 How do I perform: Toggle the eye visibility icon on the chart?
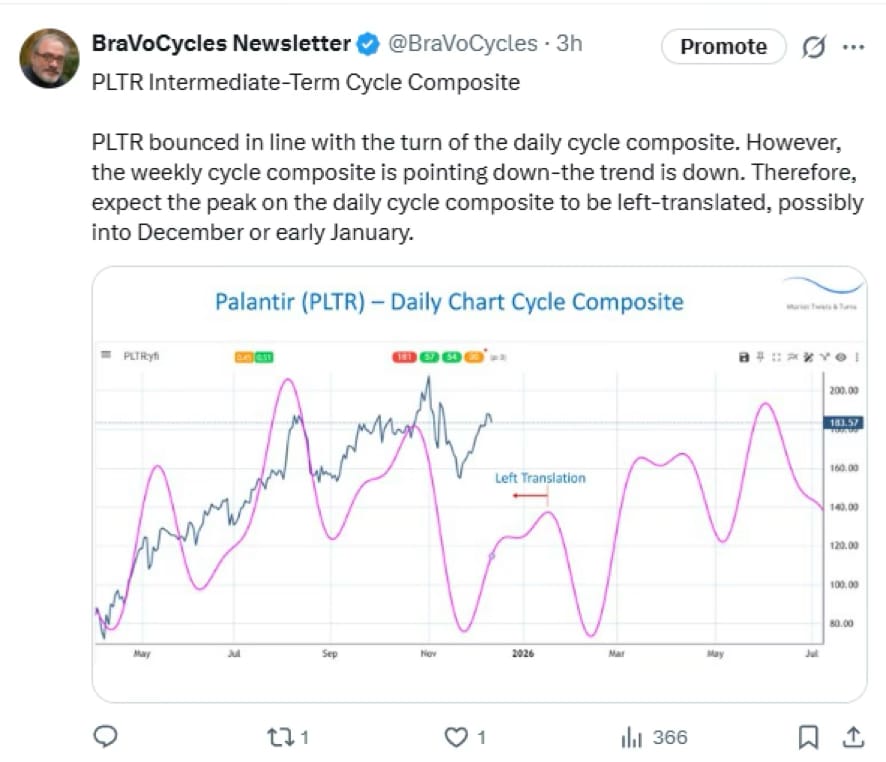[841, 356]
